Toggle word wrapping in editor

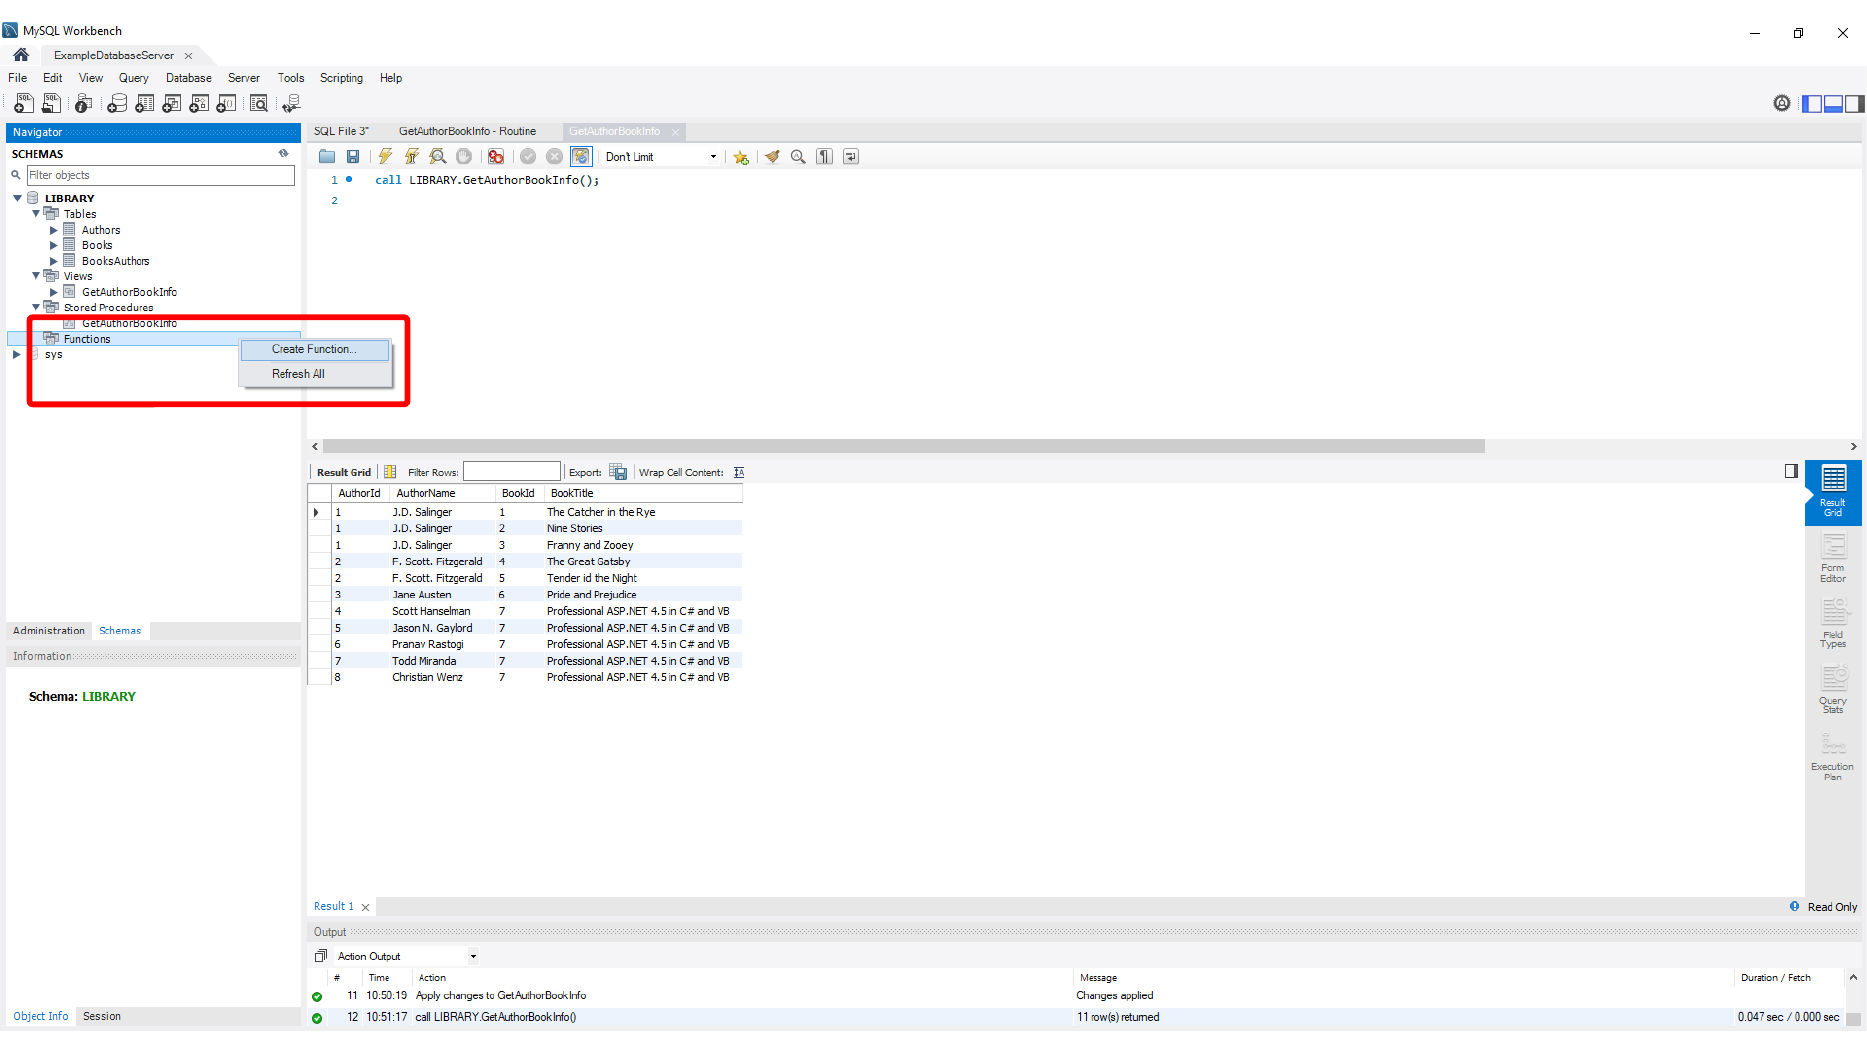click(851, 156)
